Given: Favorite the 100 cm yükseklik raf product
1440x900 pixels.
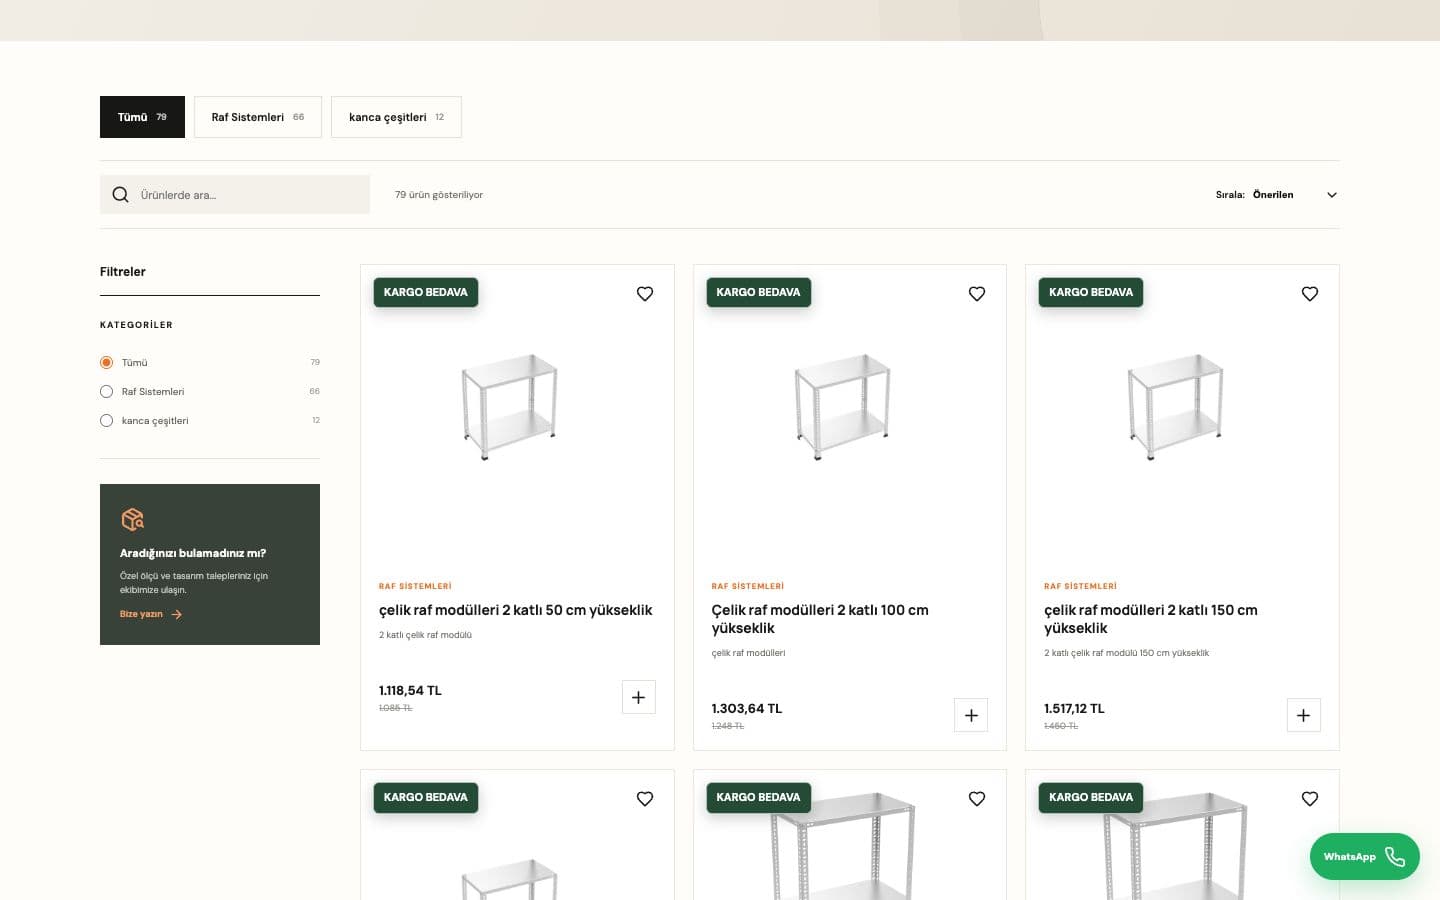Looking at the screenshot, I should pyautogui.click(x=977, y=294).
